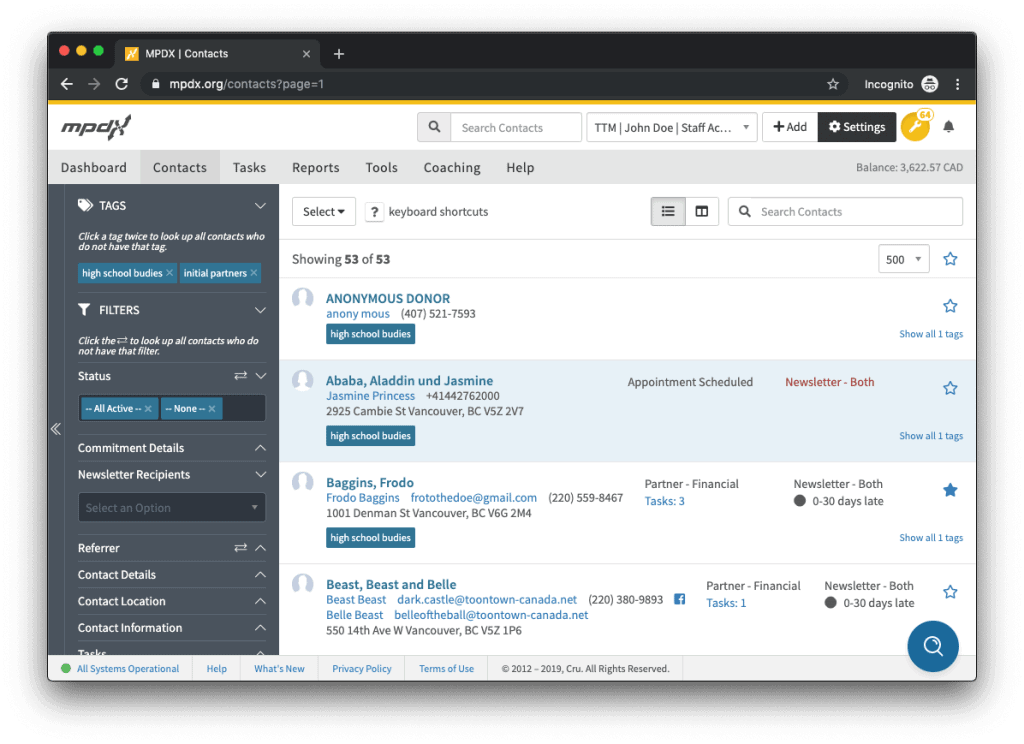Remove the initial partners tag filter

(x=254, y=273)
